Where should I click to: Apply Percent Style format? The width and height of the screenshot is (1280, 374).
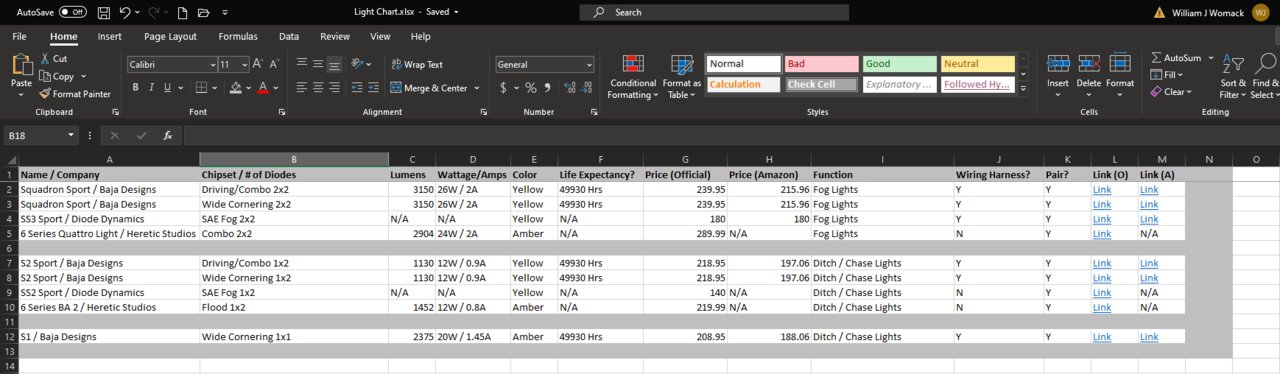click(531, 88)
